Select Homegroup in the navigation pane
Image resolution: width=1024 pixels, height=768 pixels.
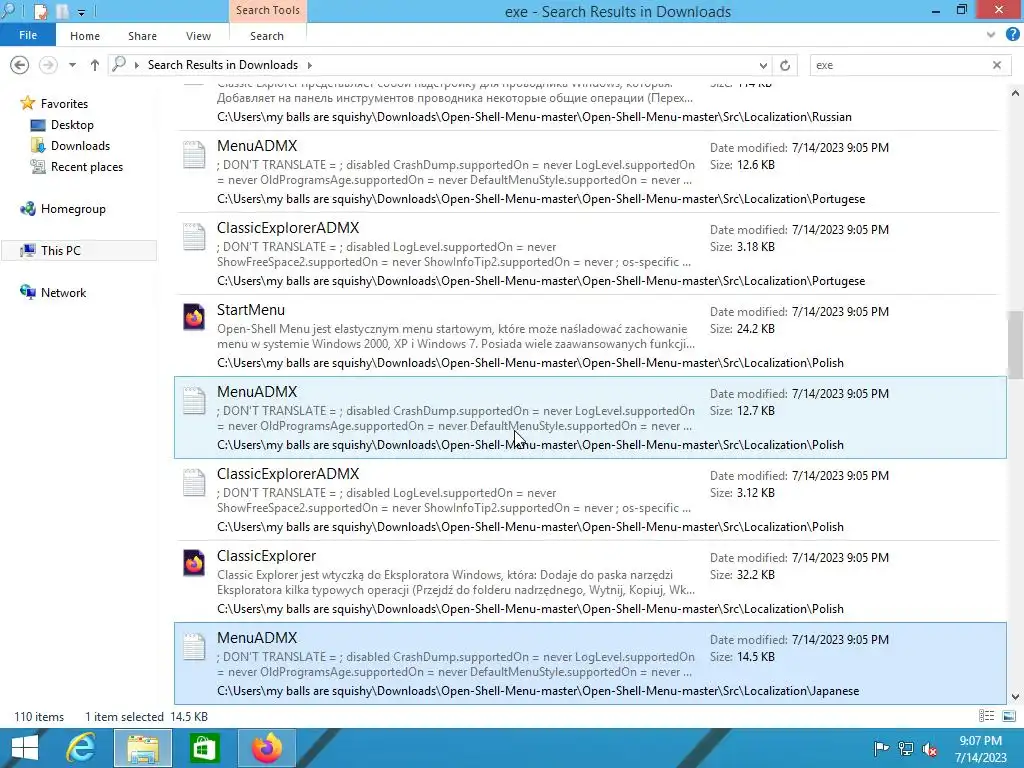(73, 209)
